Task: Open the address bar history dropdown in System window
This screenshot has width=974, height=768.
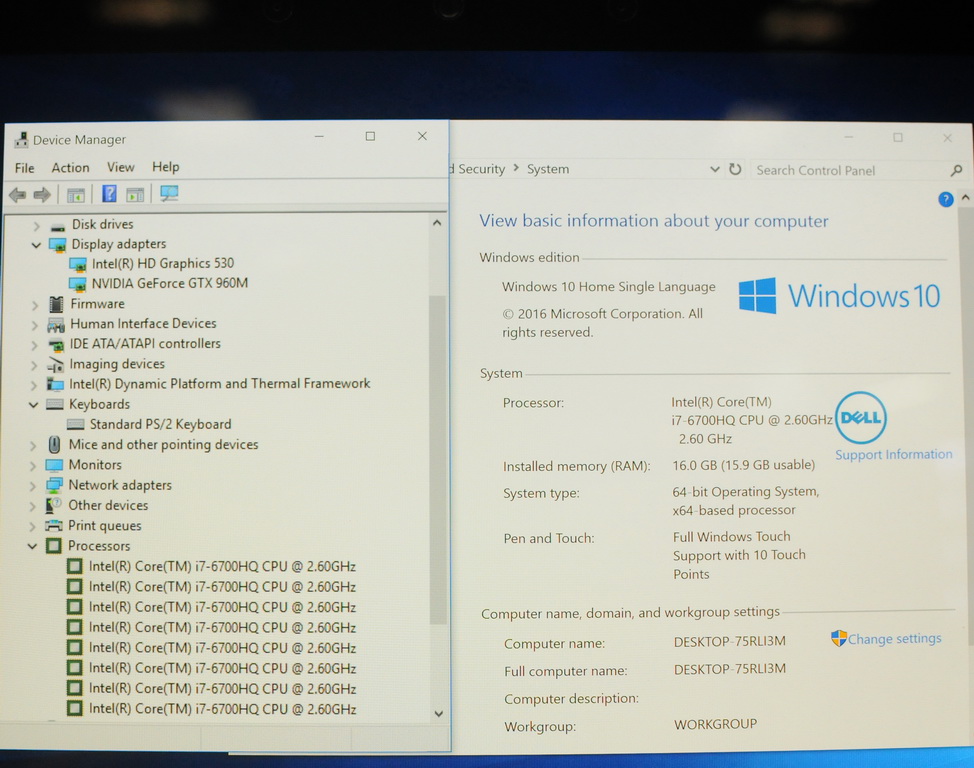Action: [x=714, y=169]
